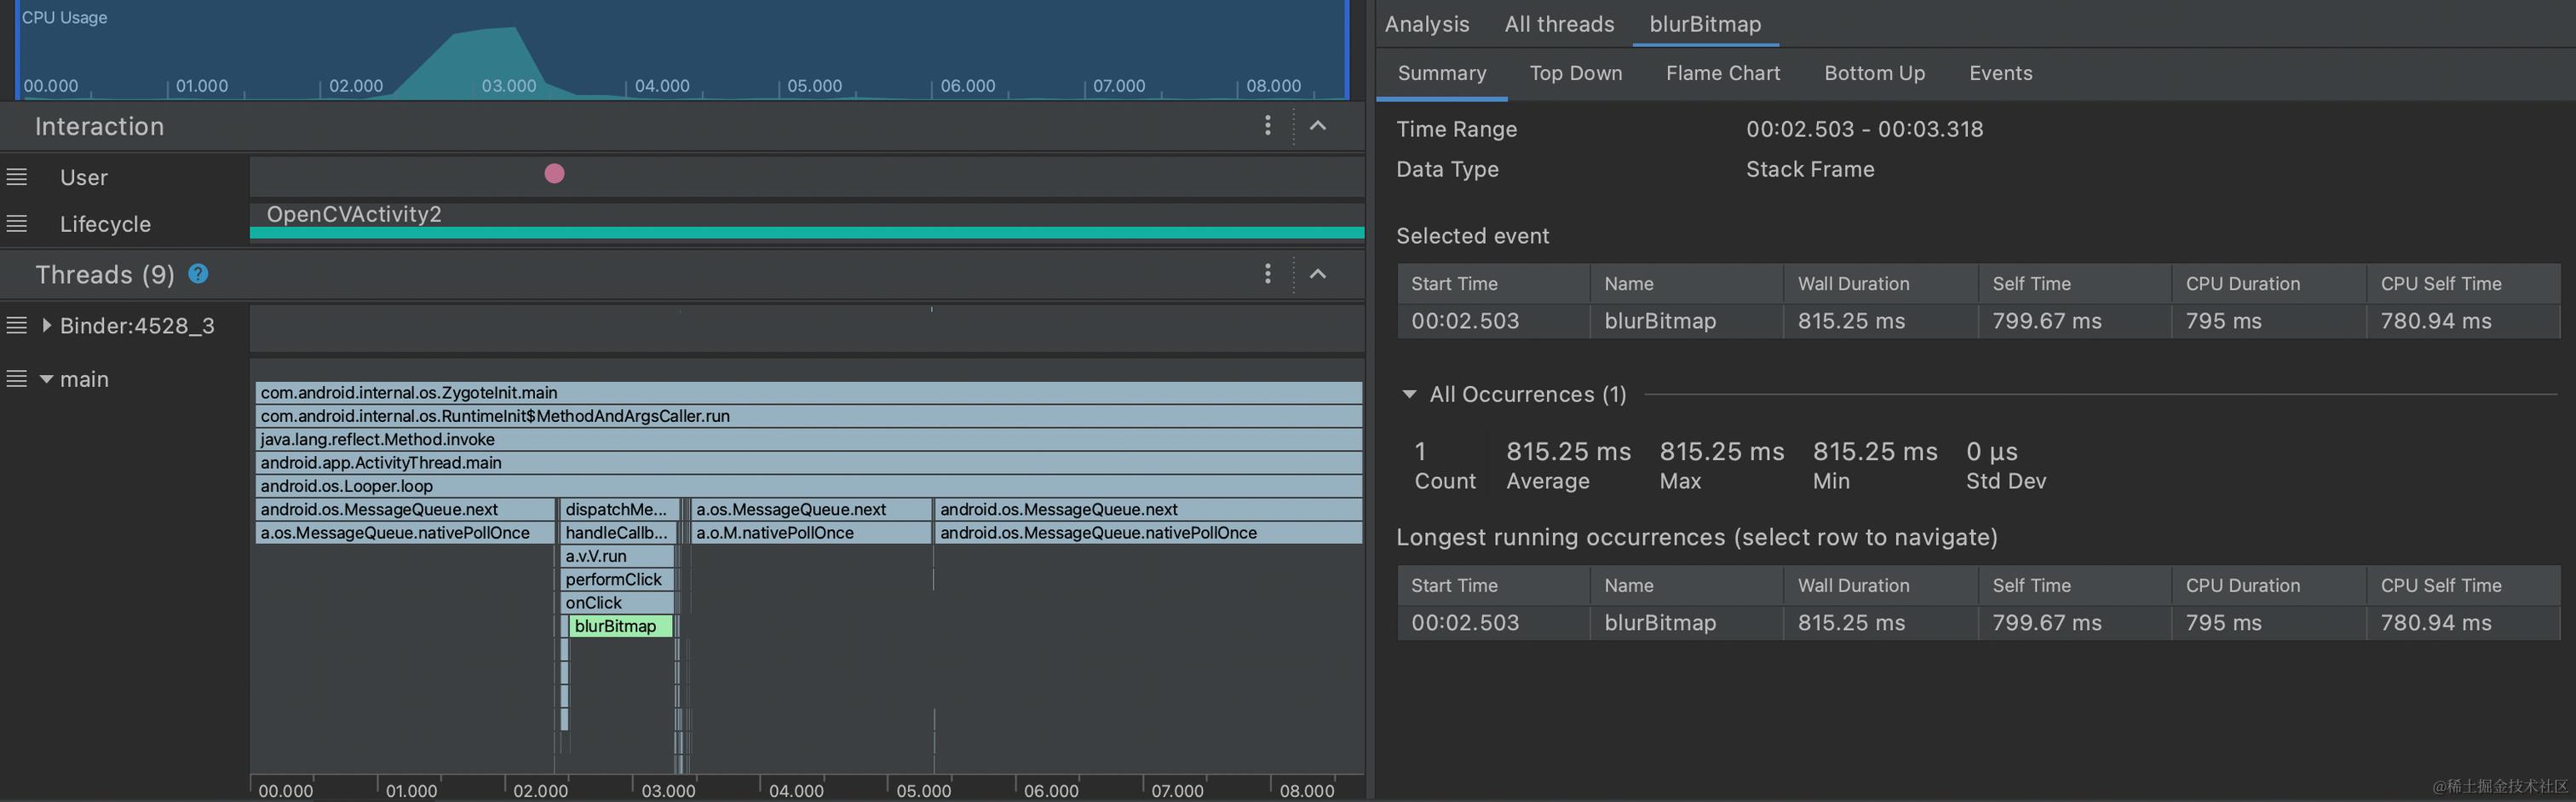Collapse the All Occurrences section
The height and width of the screenshot is (802, 2576).
1409,394
